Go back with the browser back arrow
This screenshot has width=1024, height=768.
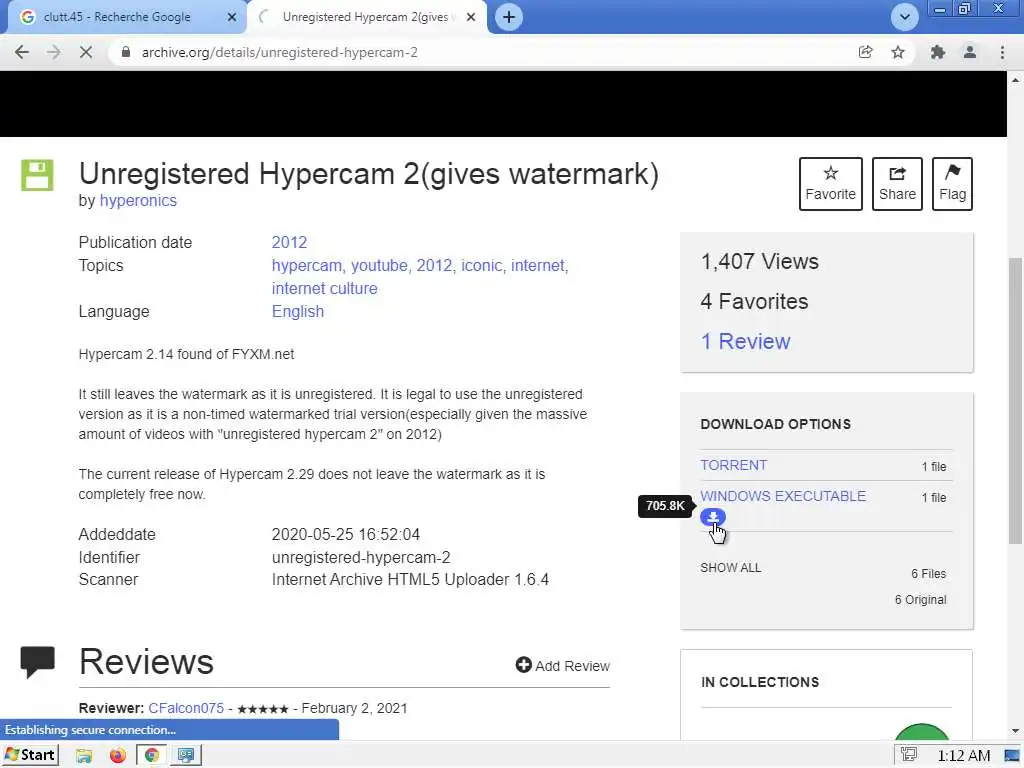pos(22,52)
